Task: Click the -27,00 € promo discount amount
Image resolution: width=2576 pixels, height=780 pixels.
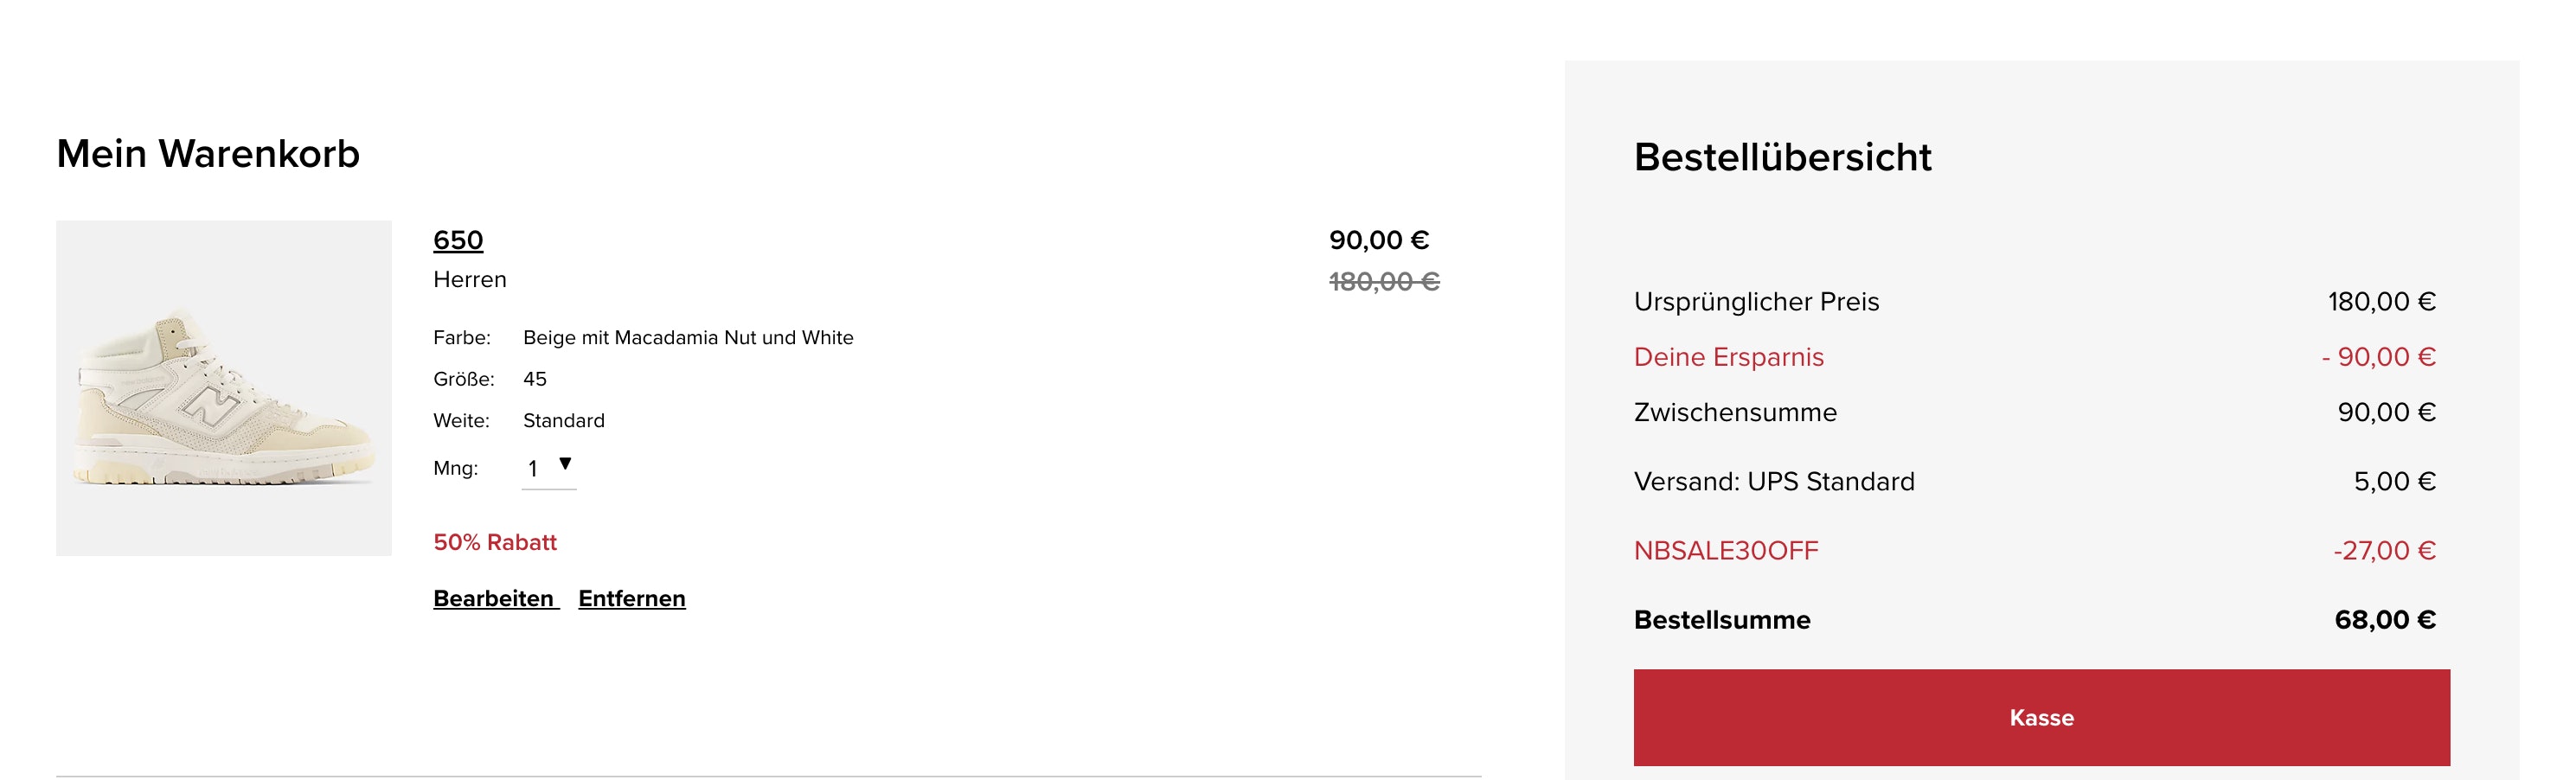Action: [x=2384, y=551]
